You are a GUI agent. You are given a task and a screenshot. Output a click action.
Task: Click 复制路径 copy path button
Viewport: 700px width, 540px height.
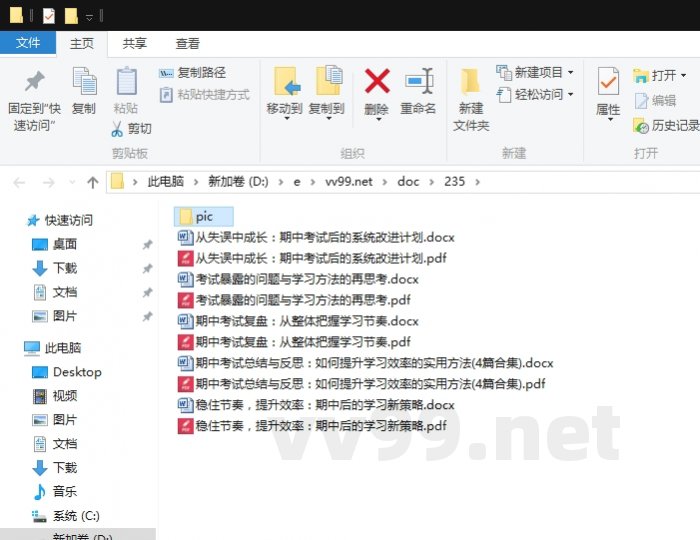tap(192, 72)
